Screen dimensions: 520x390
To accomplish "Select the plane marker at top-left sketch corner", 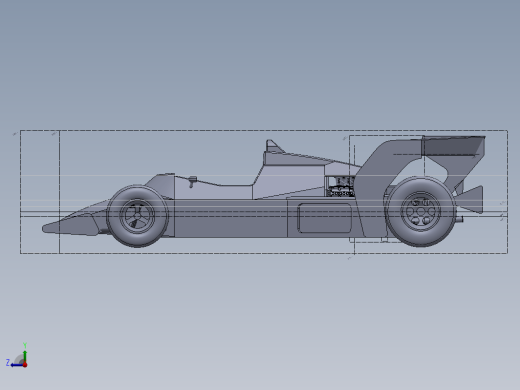I will tap(15, 134).
